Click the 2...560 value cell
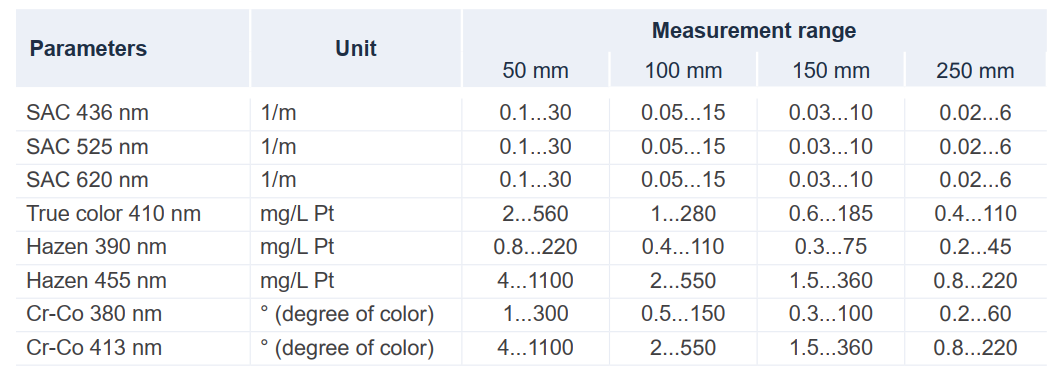 (535, 214)
